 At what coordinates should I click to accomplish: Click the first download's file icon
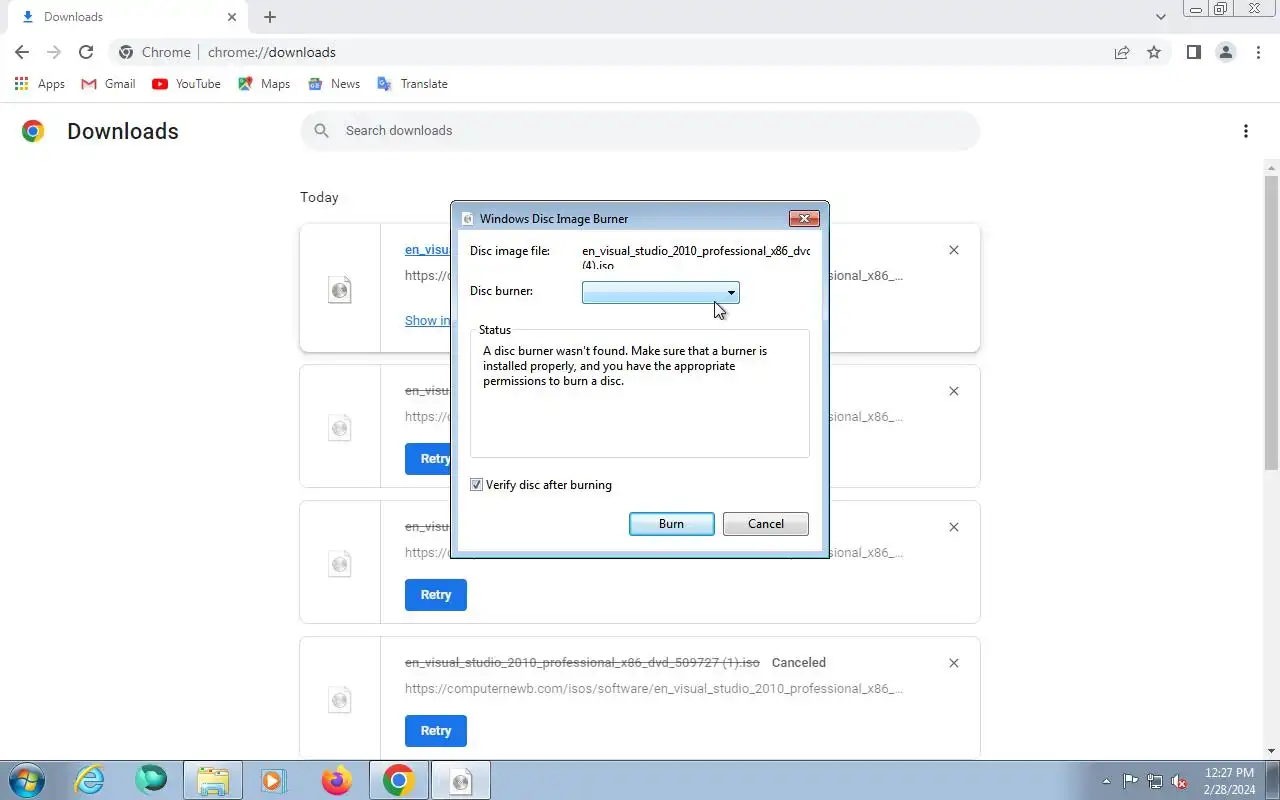(340, 290)
